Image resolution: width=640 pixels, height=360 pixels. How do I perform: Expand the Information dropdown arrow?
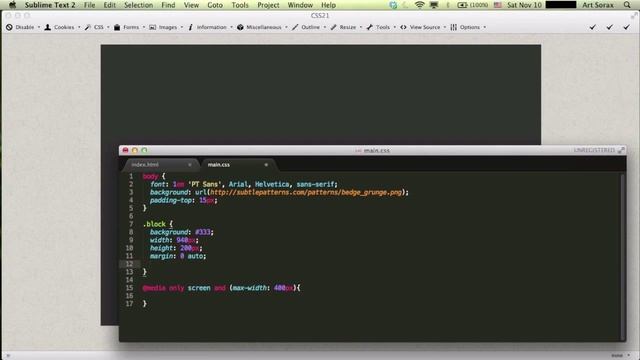pos(231,27)
